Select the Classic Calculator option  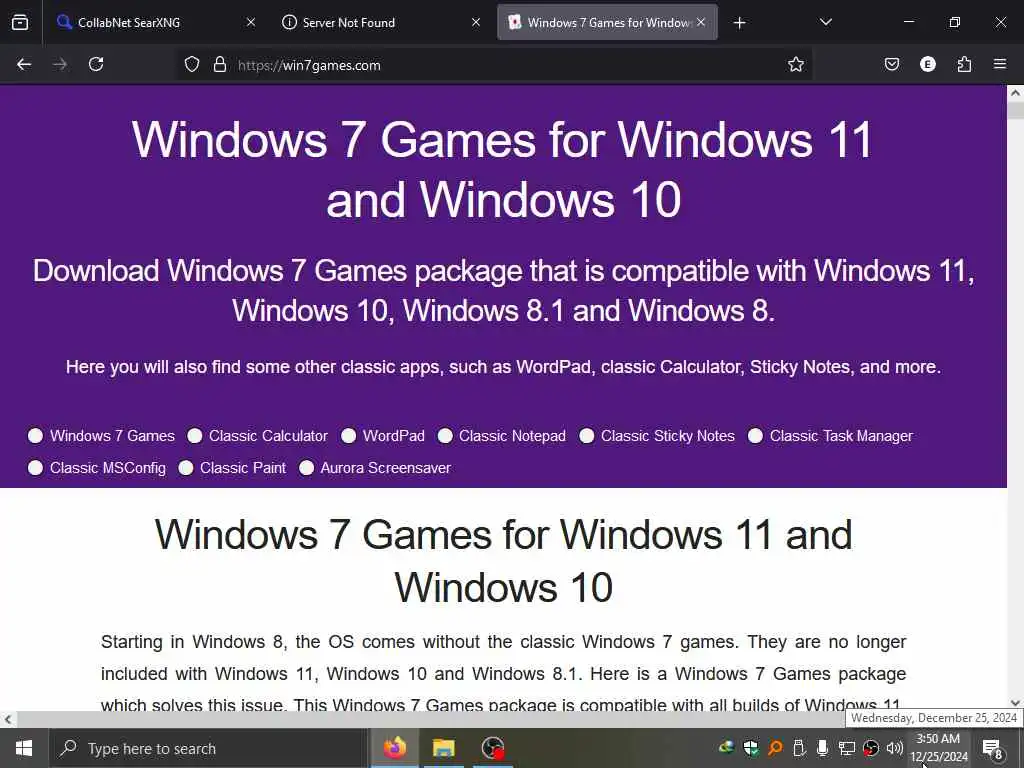click(195, 436)
